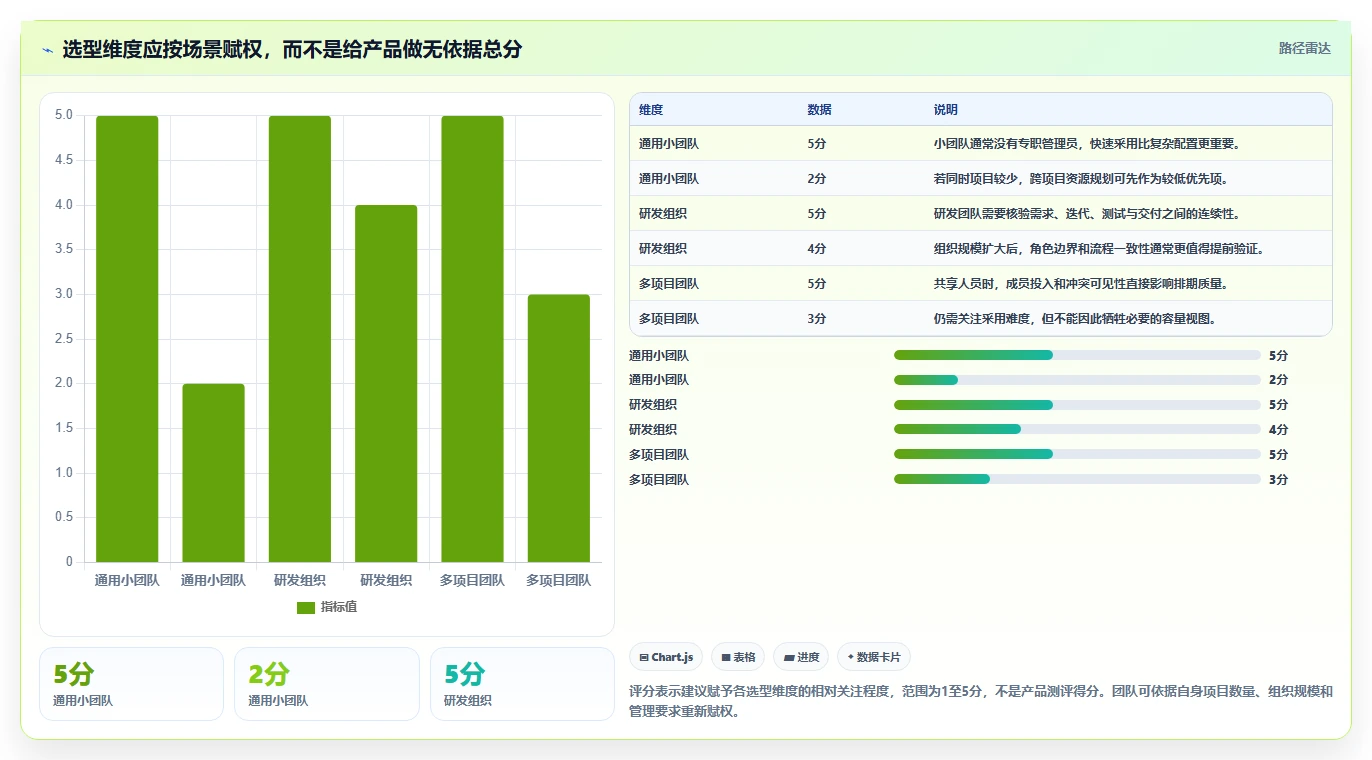Open the 5分 通用小团队 data card
1372x760 pixels.
[x=131, y=684]
